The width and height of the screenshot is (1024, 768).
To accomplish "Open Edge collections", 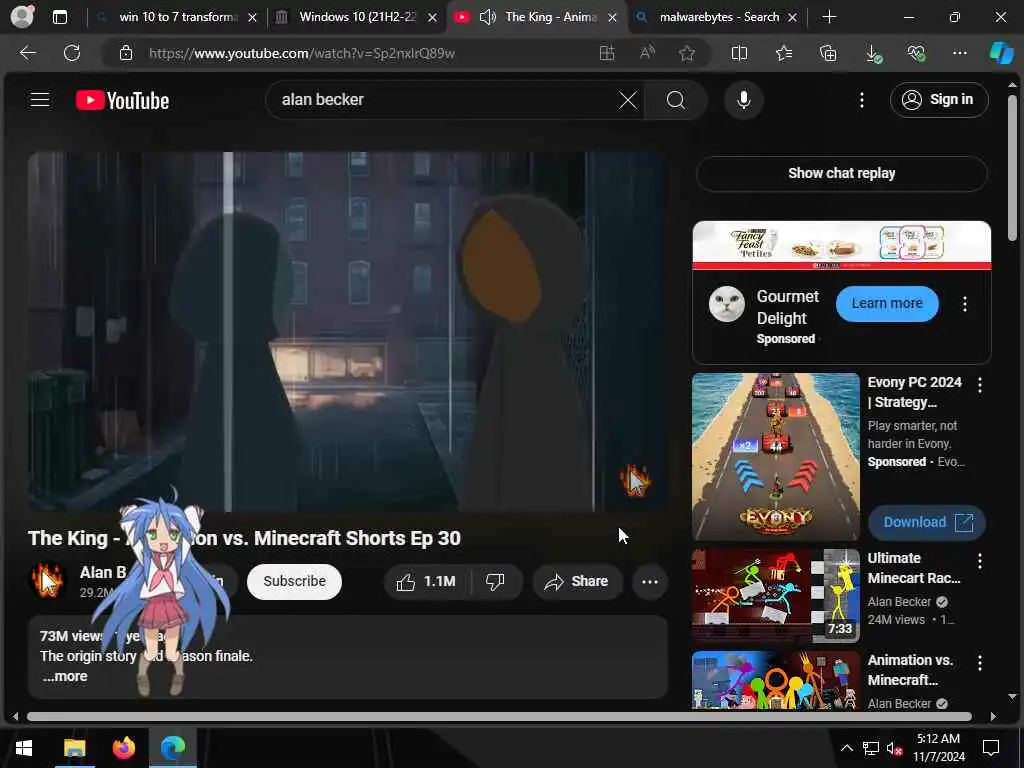I will [x=828, y=53].
